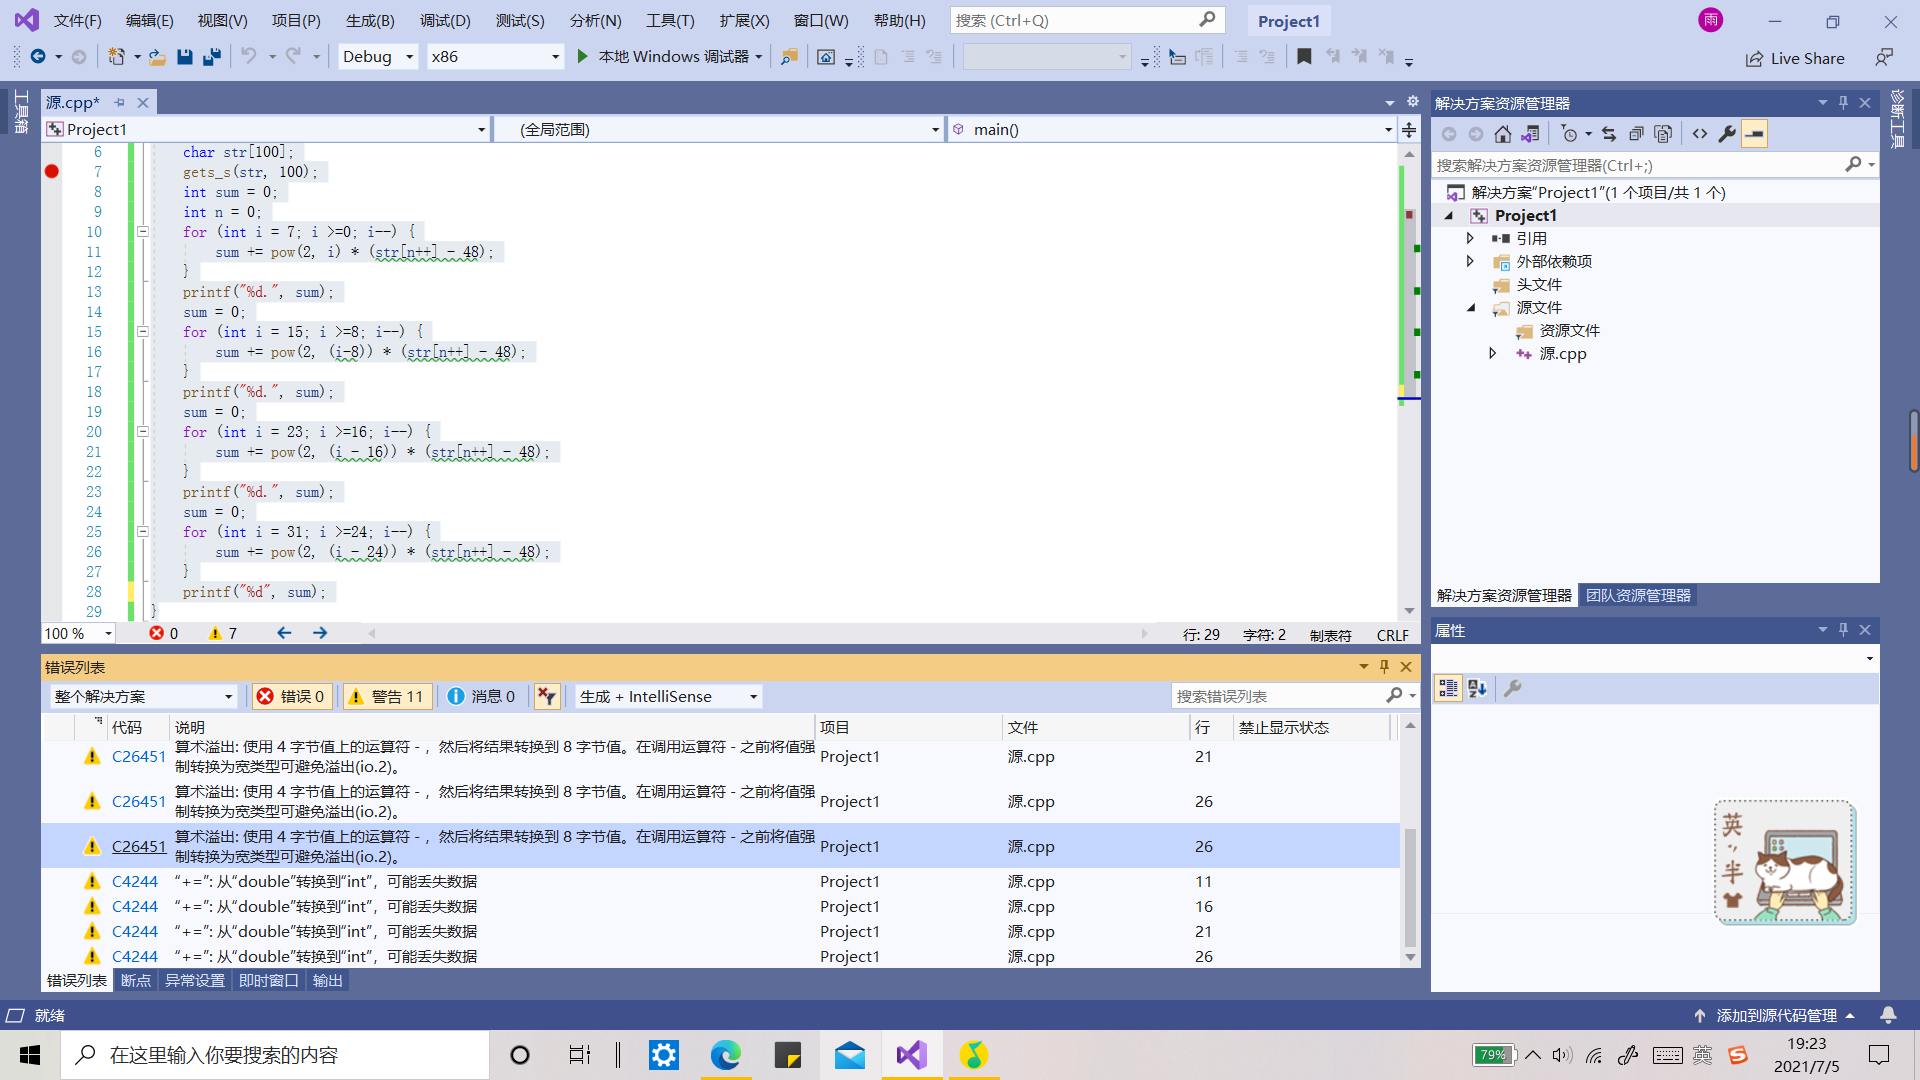1920x1080 pixels.
Task: Open the 调试(D) menu
Action: 445,20
